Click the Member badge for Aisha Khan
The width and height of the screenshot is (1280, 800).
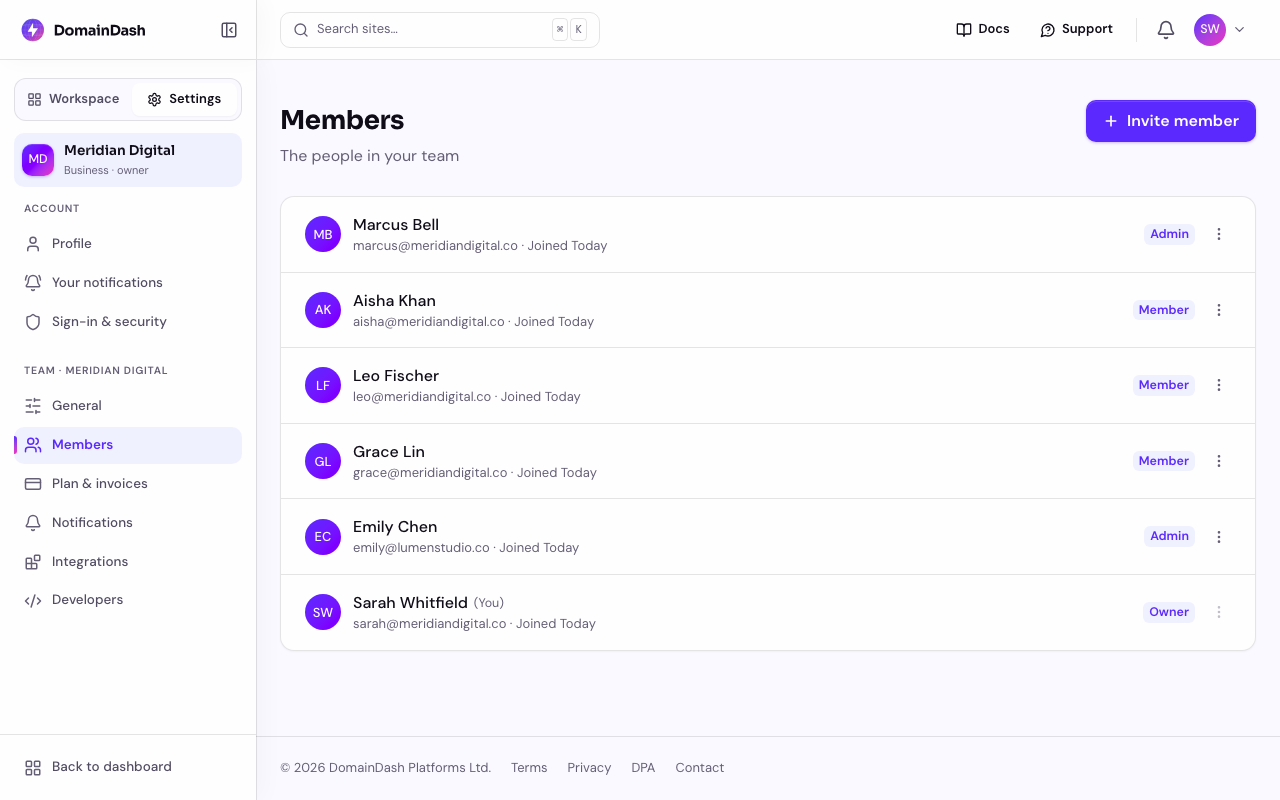pos(1164,310)
